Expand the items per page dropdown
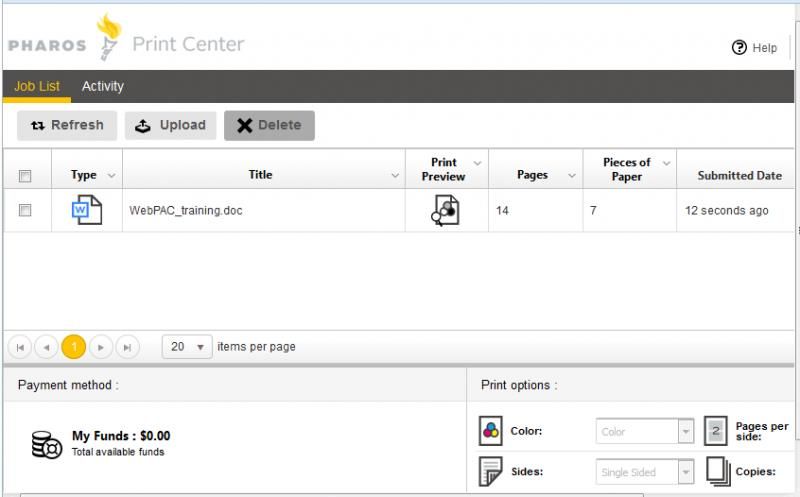 click(187, 347)
